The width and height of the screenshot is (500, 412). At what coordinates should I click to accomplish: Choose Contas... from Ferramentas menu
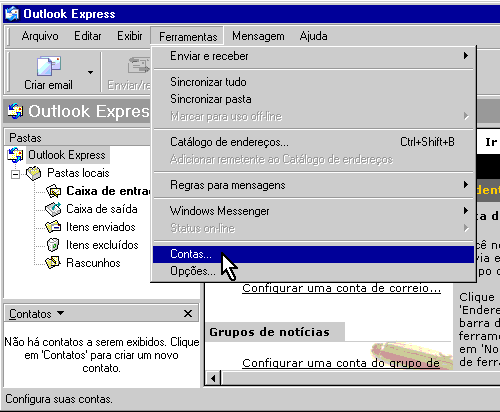point(313,254)
